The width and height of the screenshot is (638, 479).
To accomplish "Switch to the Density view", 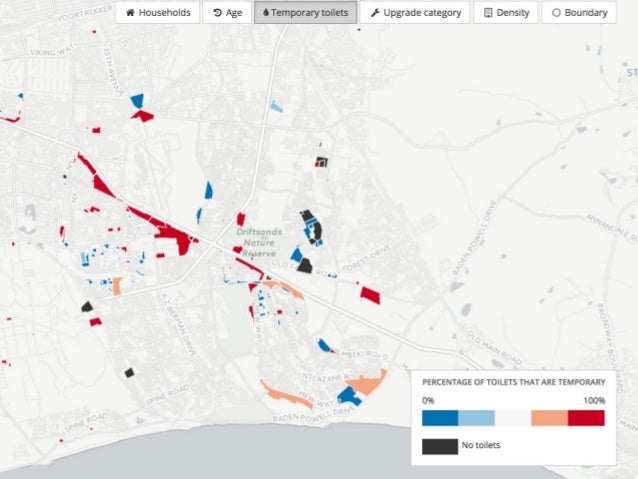I will click(506, 13).
